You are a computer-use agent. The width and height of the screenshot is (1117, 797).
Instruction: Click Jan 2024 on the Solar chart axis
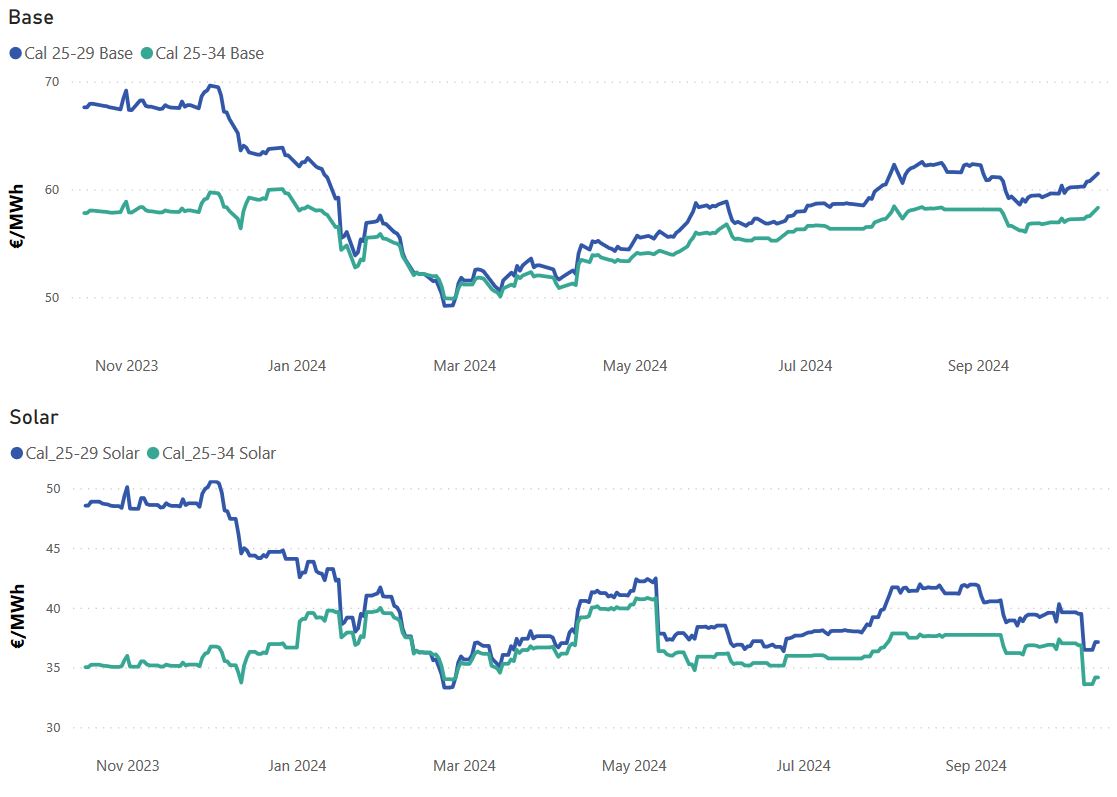tap(294, 766)
